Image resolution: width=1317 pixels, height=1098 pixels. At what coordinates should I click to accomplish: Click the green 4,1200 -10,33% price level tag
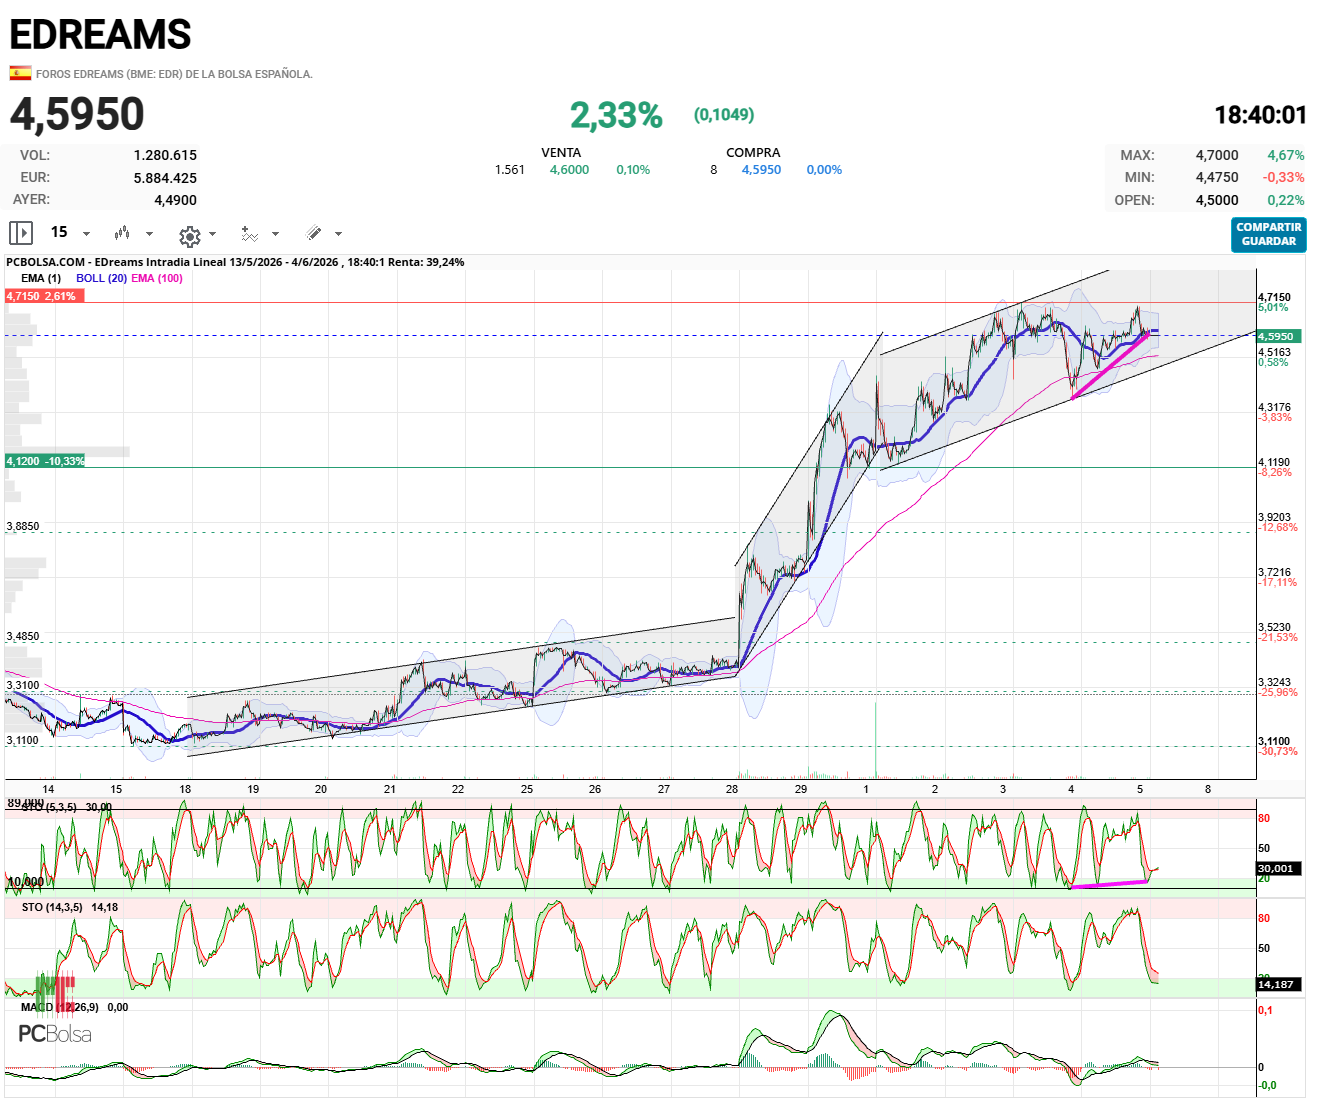coord(45,461)
